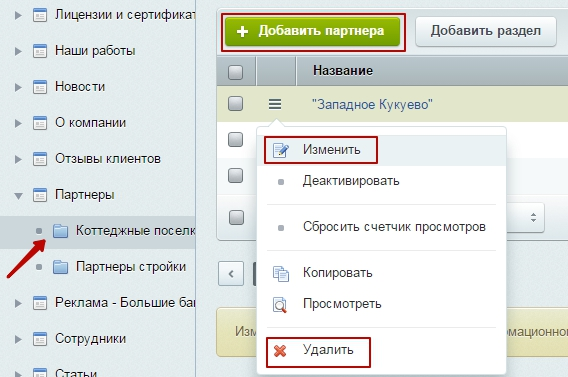Image resolution: width=568 pixels, height=377 pixels.
Task: Sort by the Название column header
Action: coord(343,71)
